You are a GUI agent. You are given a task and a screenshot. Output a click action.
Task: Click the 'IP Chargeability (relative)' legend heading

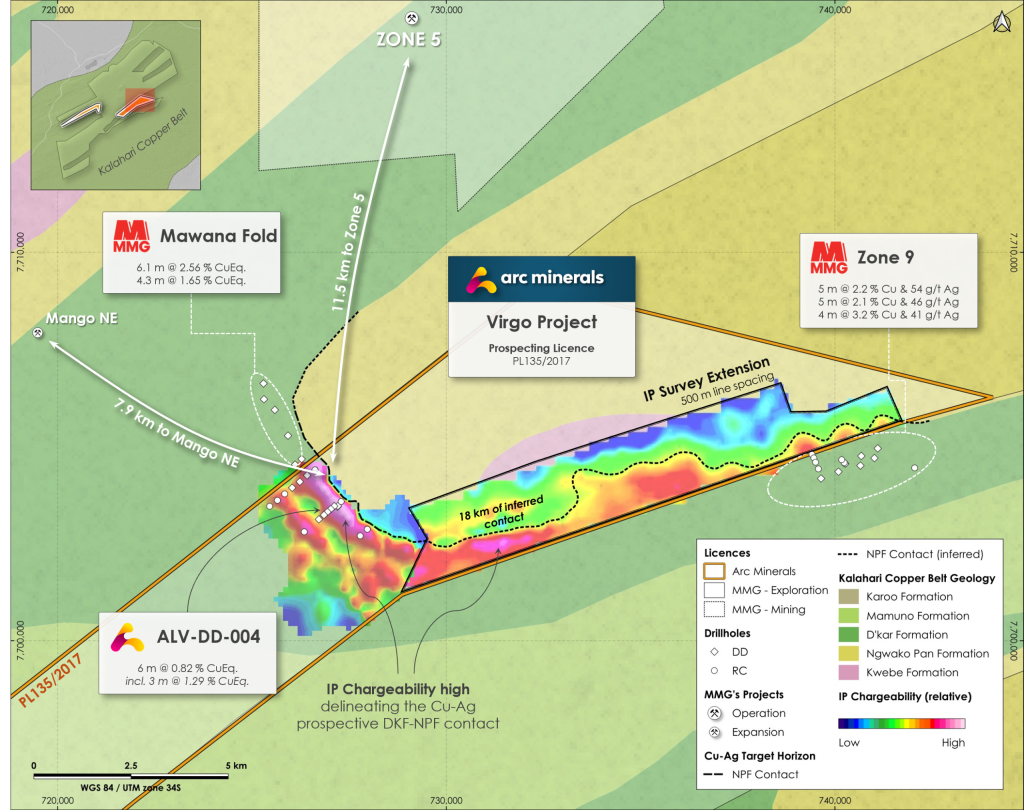[x=905, y=696]
